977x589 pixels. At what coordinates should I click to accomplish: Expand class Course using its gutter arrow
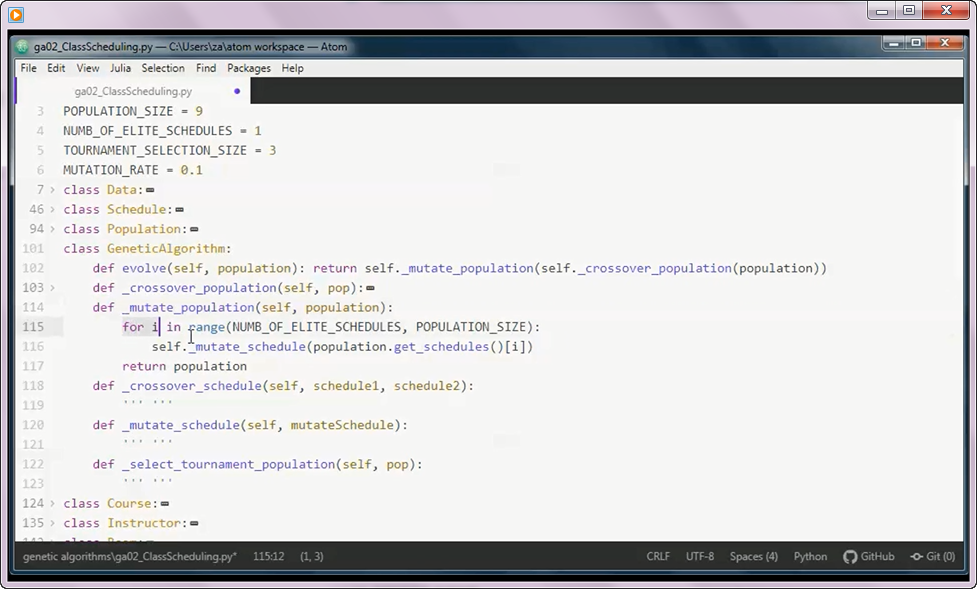point(51,503)
